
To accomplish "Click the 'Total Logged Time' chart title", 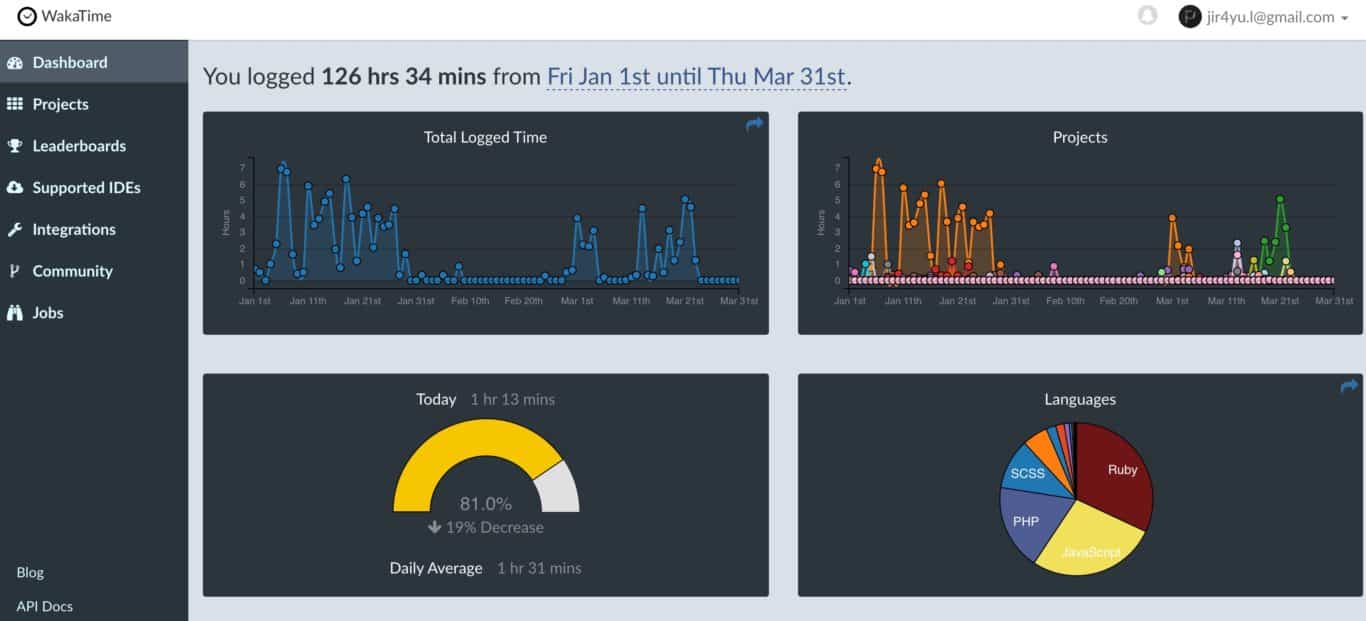I will [x=485, y=137].
